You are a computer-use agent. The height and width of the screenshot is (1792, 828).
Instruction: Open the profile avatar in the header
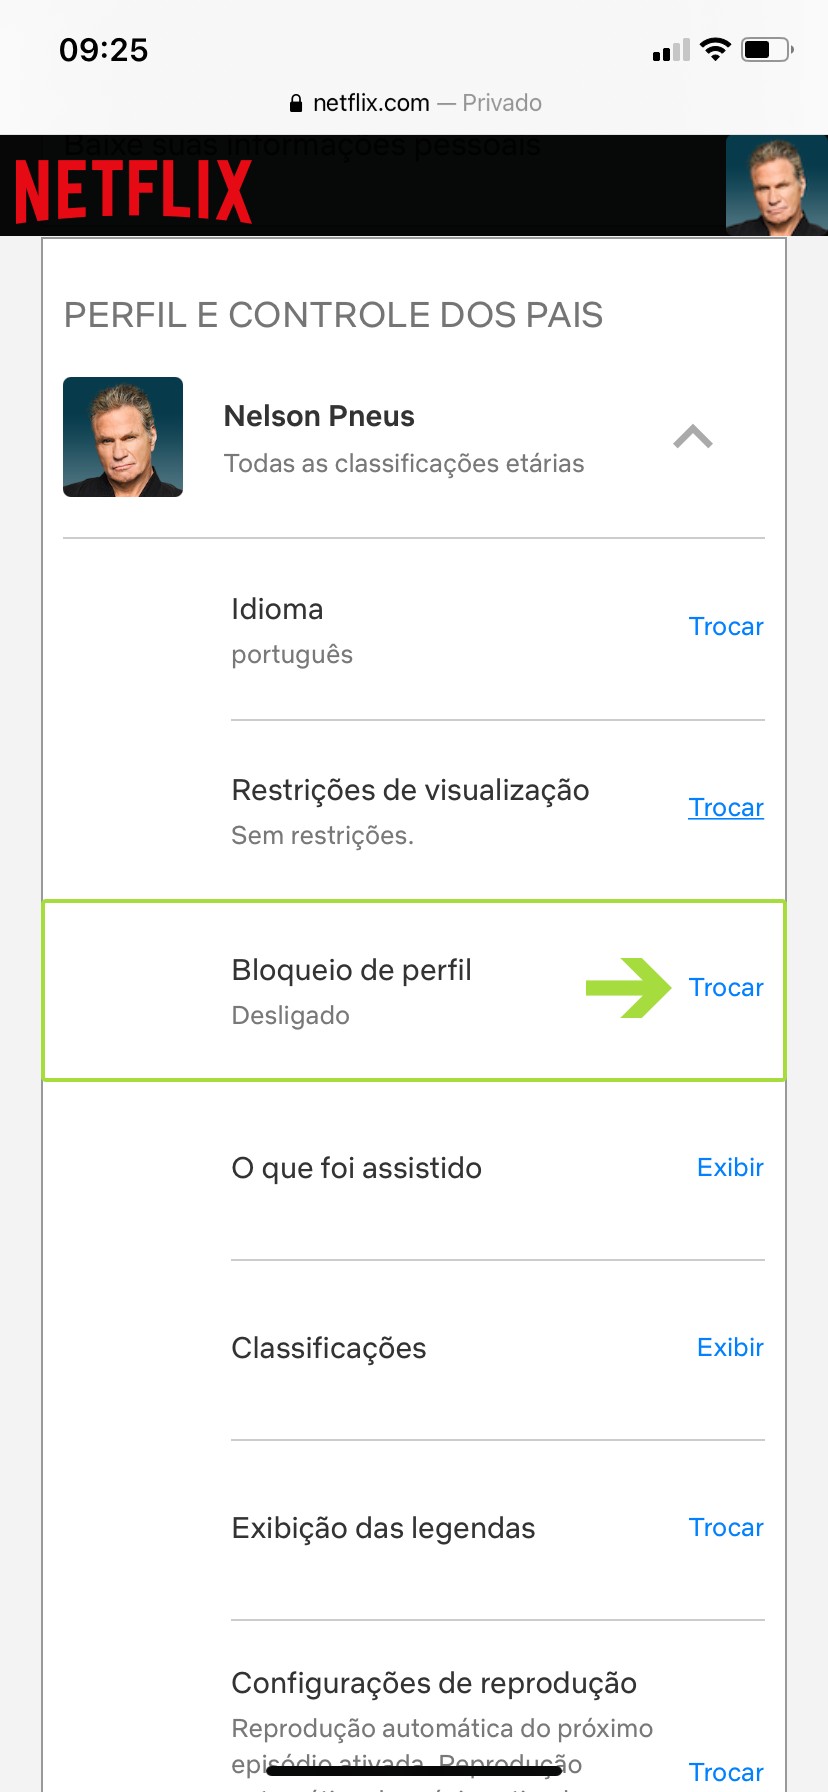776,187
